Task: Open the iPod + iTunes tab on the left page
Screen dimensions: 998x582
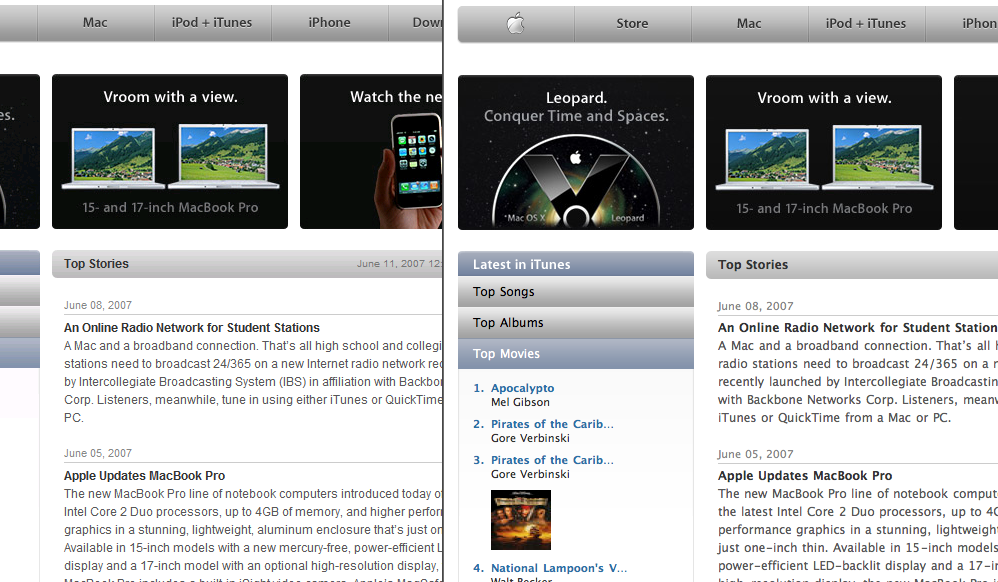Action: click(x=212, y=23)
